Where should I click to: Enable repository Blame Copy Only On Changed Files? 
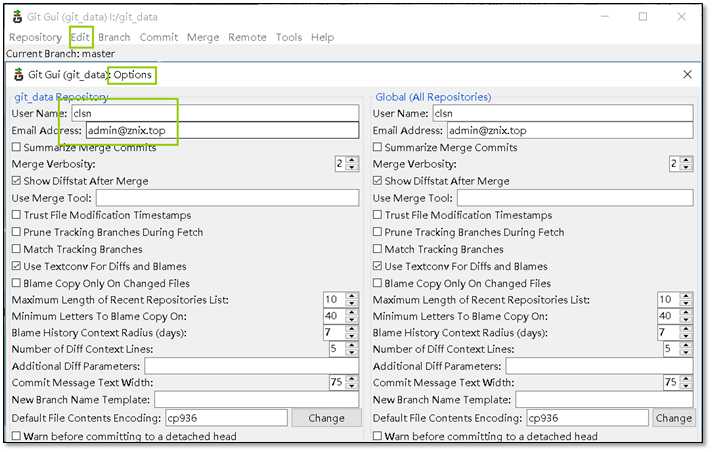tap(16, 283)
